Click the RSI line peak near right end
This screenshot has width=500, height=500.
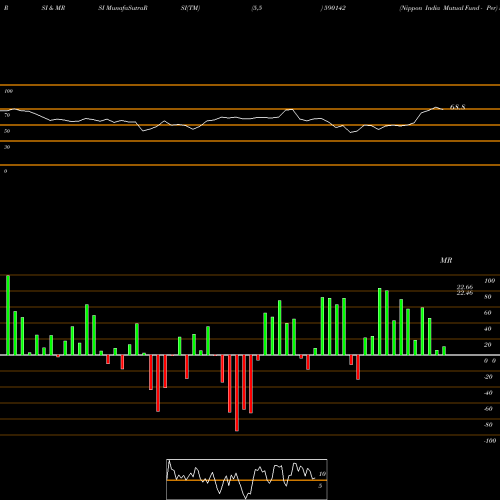tap(436, 107)
